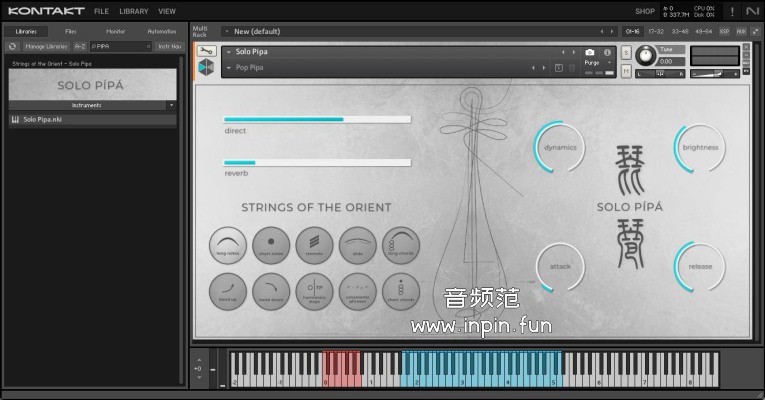The image size is (765, 400).
Task: Select the ornaments phrases articulation
Action: pos(358,291)
